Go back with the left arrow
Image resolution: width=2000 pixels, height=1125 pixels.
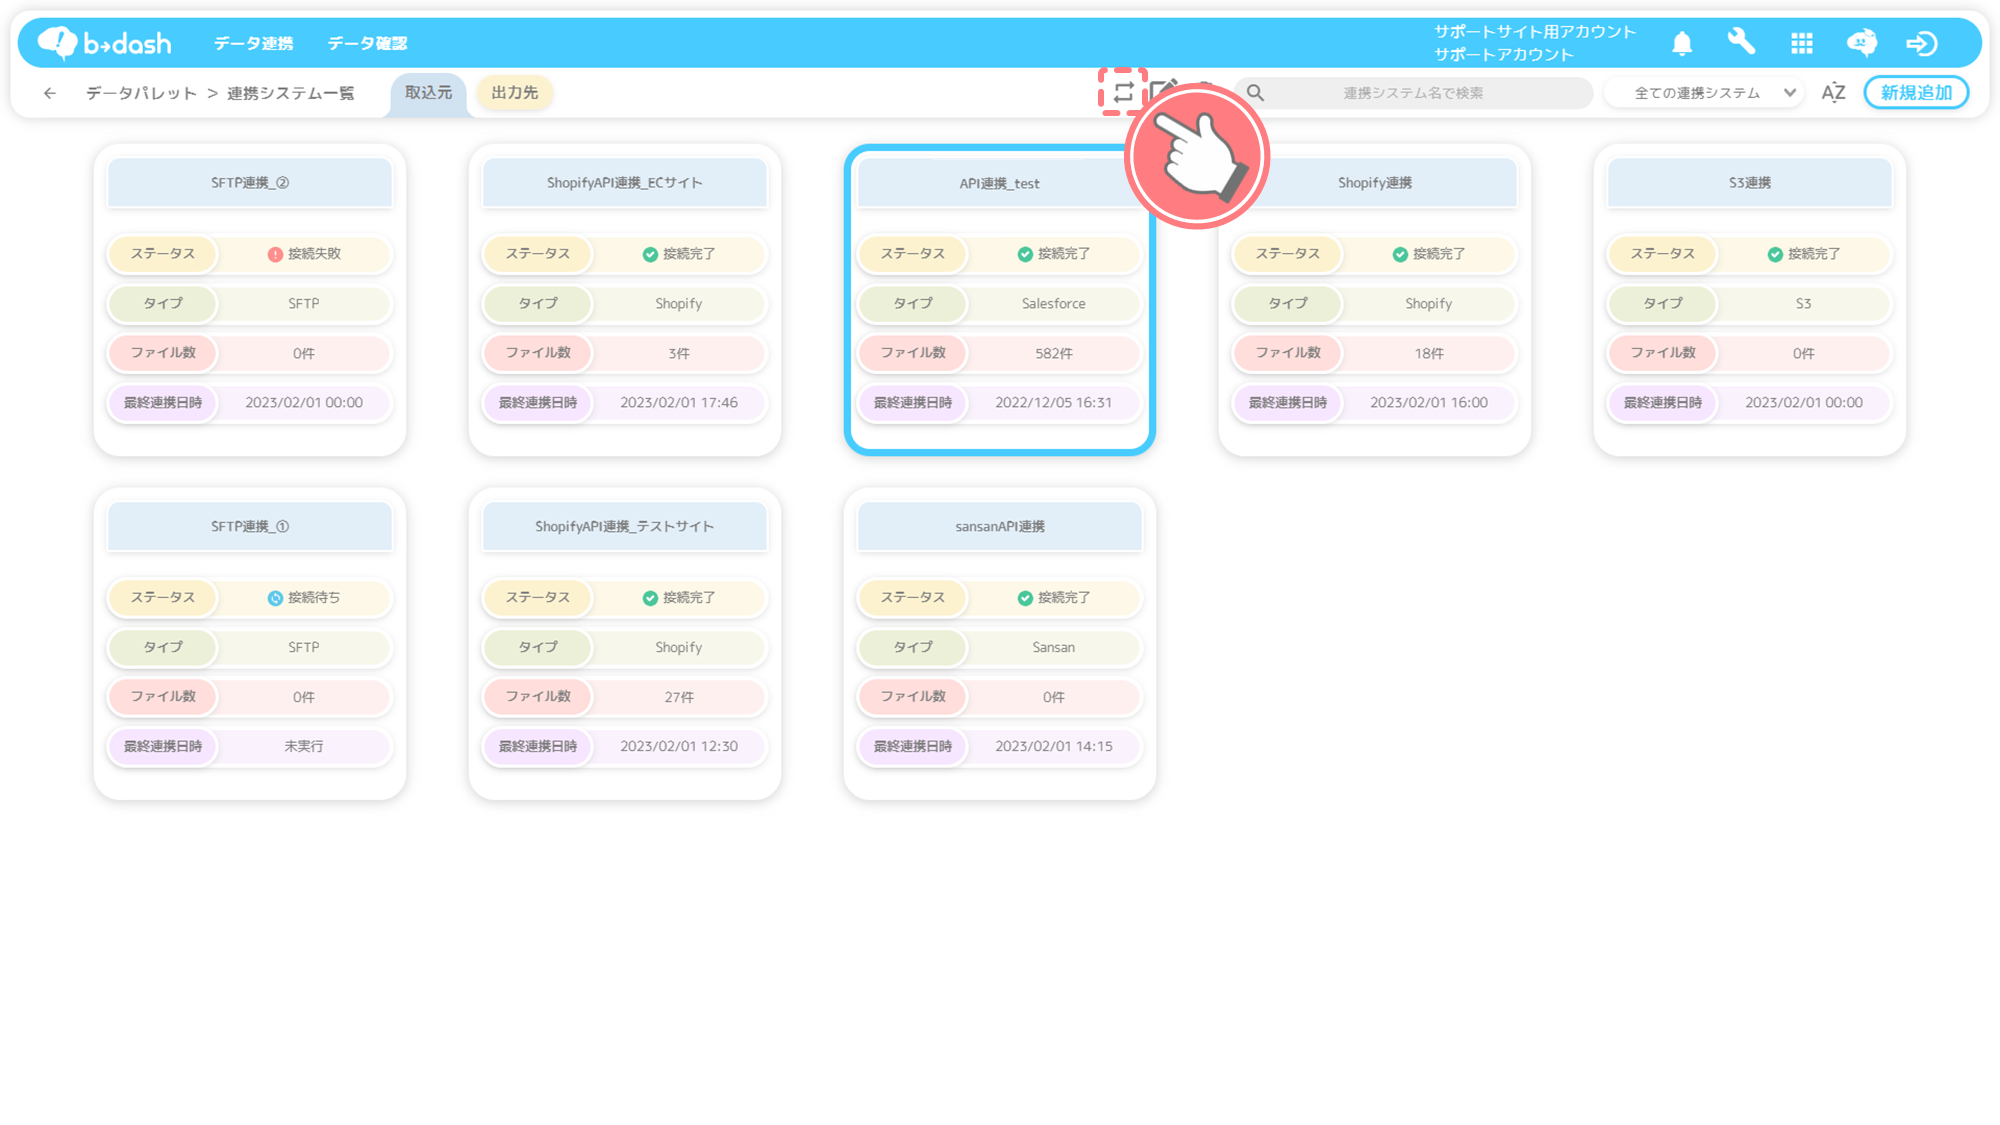pos(50,93)
